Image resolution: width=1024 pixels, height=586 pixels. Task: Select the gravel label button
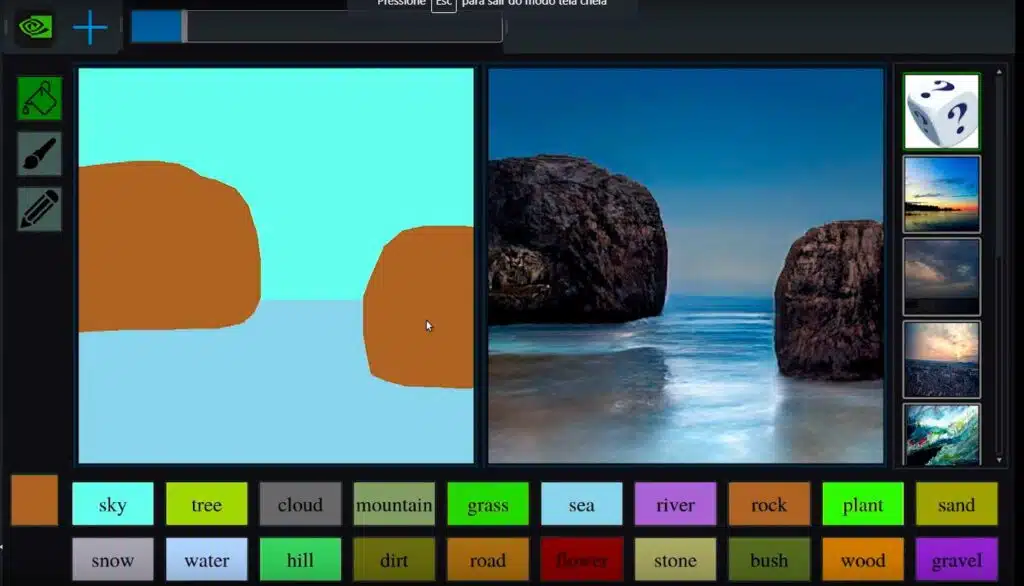[x=956, y=560]
